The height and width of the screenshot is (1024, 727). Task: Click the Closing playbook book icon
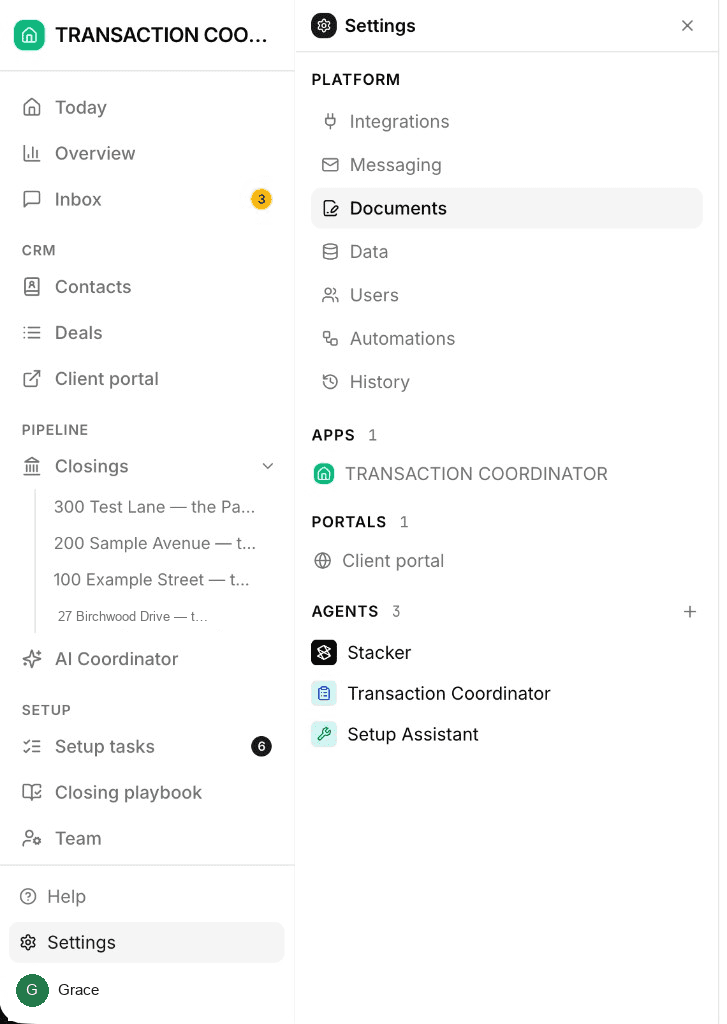(31, 793)
